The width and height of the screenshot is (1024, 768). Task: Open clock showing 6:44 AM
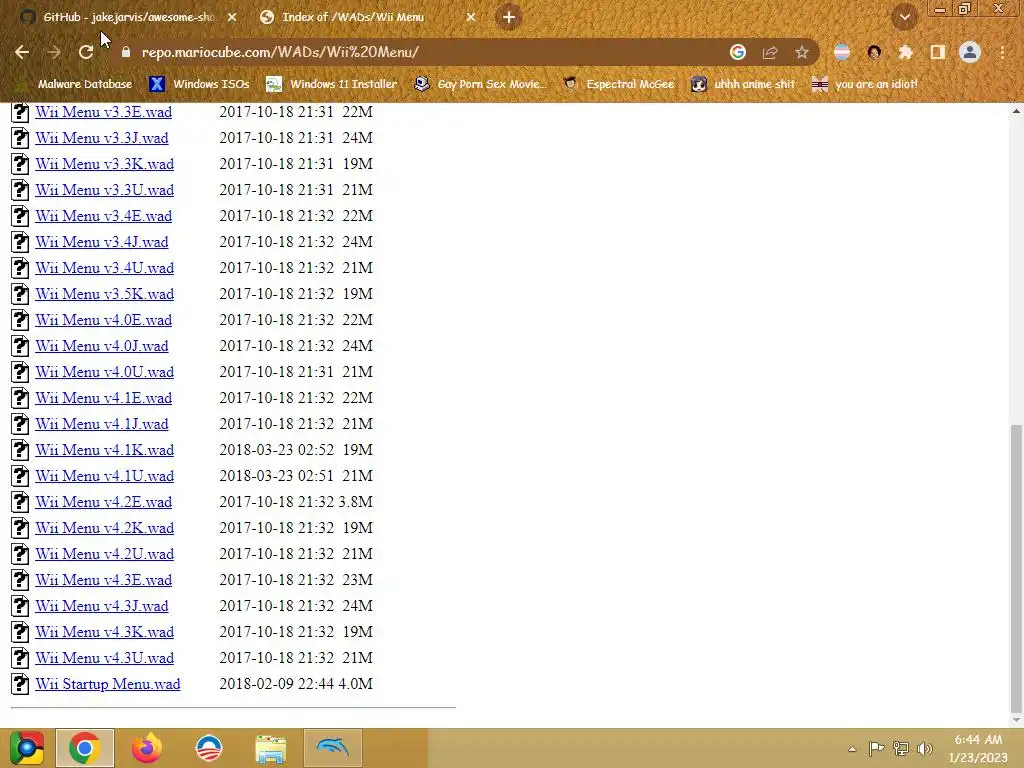point(978,749)
